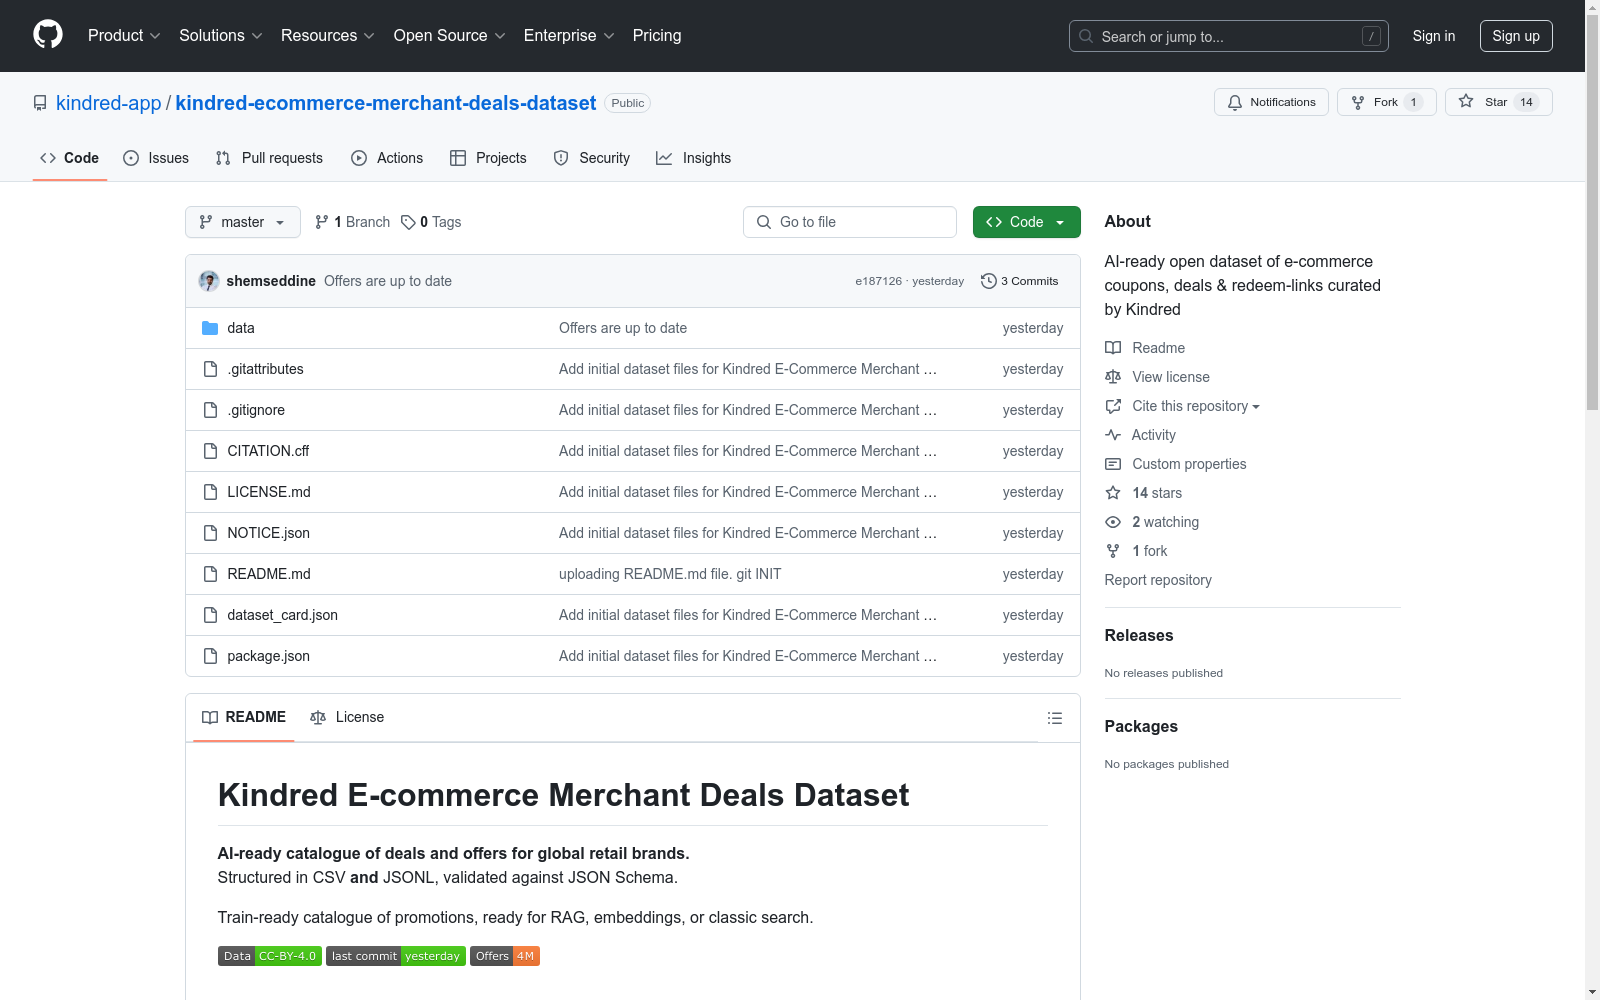Click the NOTICE.json file icon
Viewport: 1600px width, 1000px height.
pos(210,533)
